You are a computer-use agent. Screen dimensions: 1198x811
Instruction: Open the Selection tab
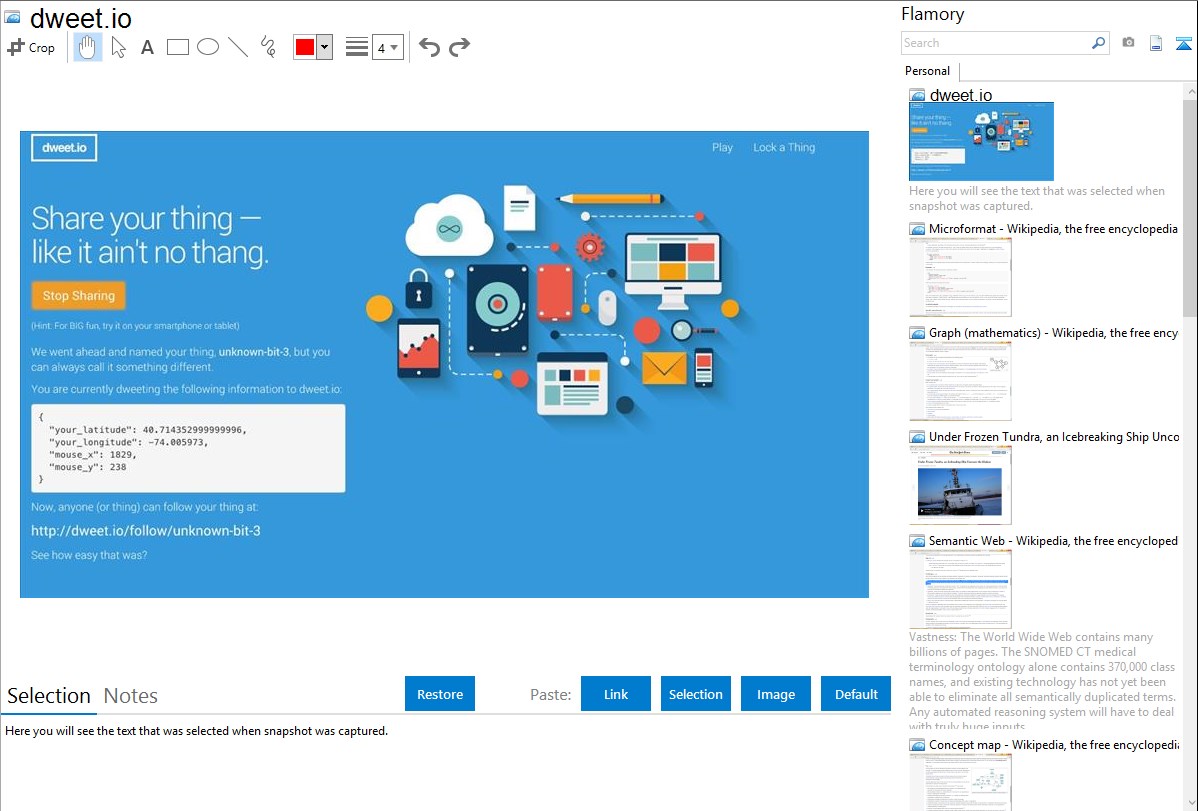coord(49,696)
